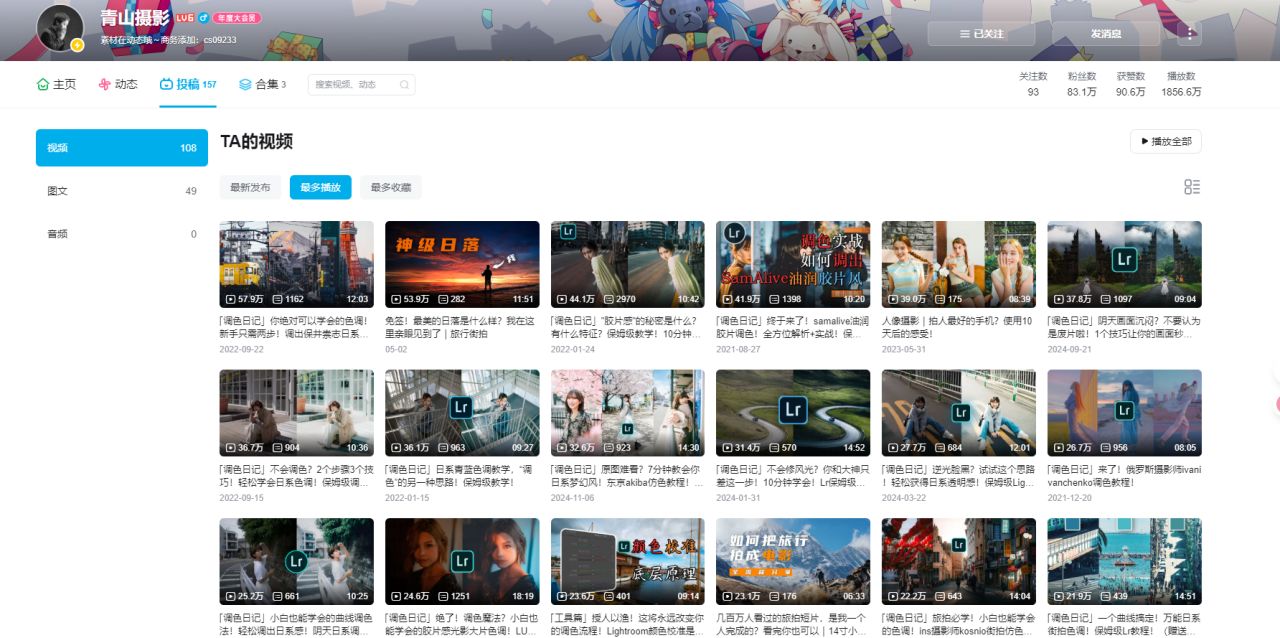1280x638 pixels.
Task: Open the 如何把旅行拍成电影 video thumbnail
Action: pos(793,561)
